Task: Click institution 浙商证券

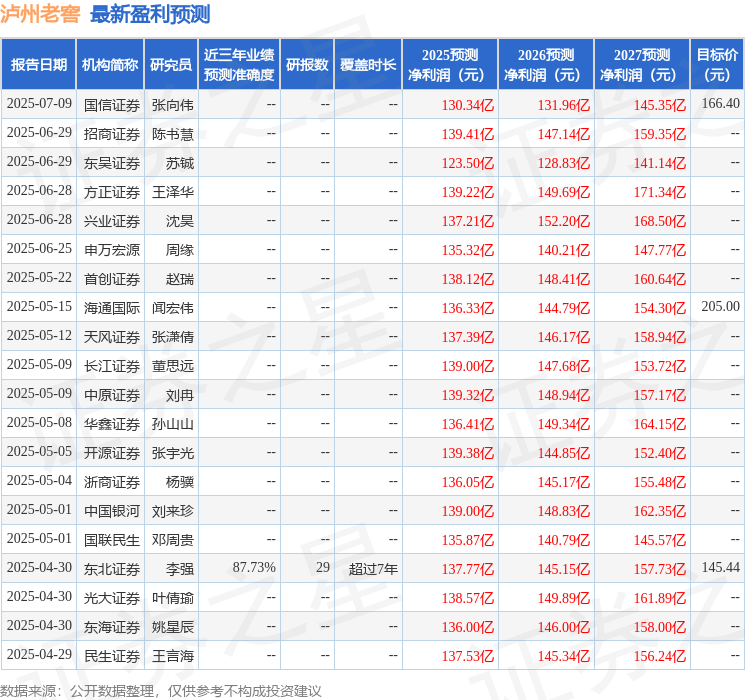Action: [112, 482]
